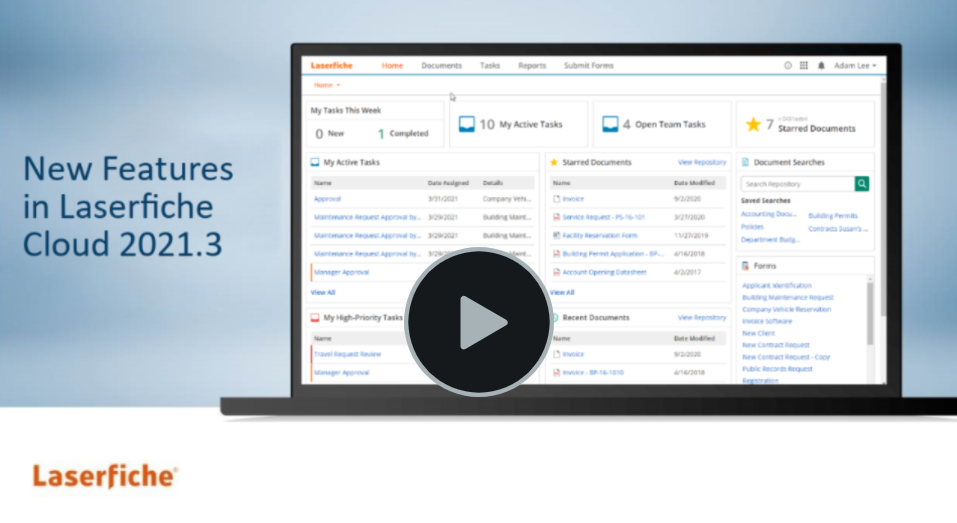Click View All under Starred Documents
Image resolution: width=957 pixels, height=523 pixels.
coord(562,292)
